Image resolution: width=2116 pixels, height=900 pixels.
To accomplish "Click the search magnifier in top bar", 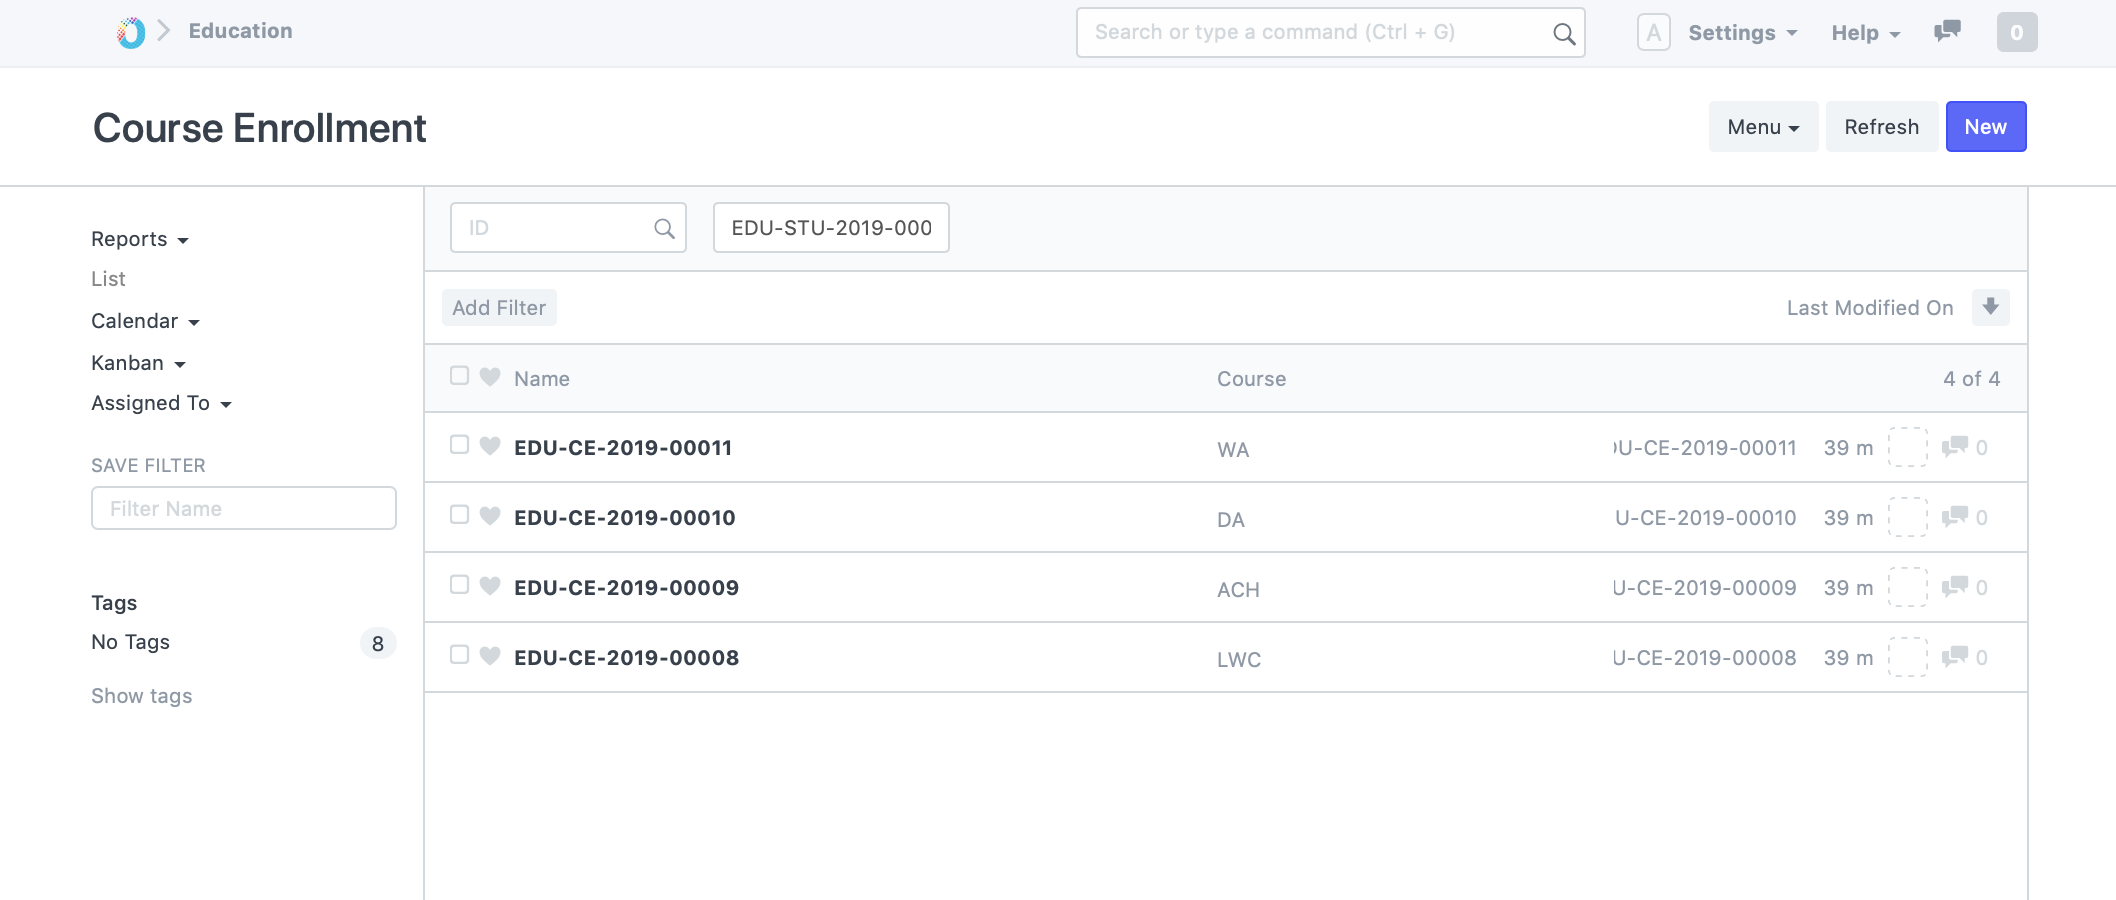I will point(1563,34).
